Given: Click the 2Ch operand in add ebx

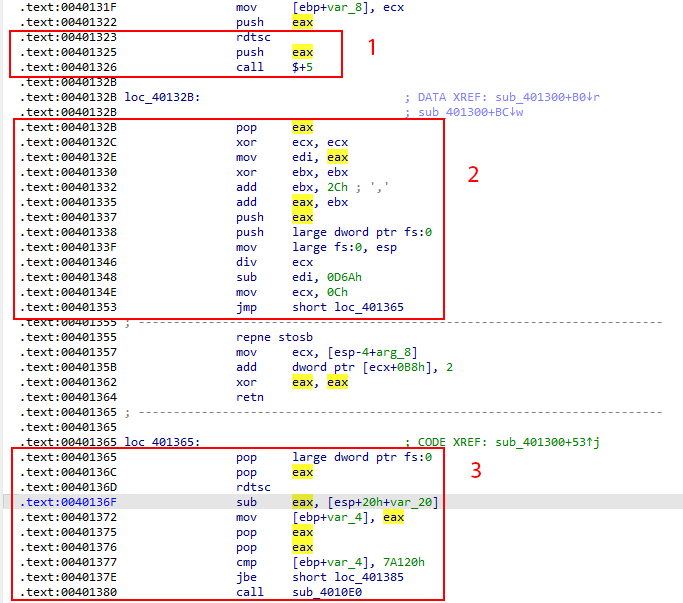Looking at the screenshot, I should [x=337, y=187].
